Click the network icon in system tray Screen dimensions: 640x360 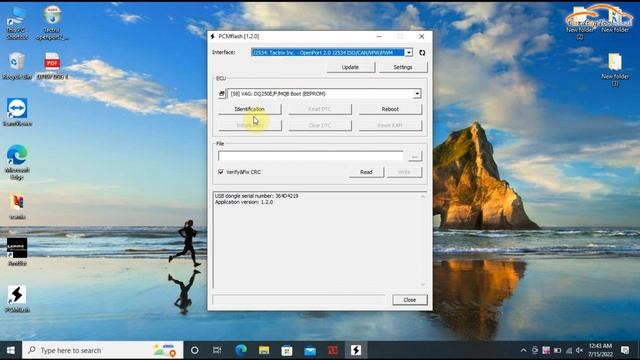[569, 350]
